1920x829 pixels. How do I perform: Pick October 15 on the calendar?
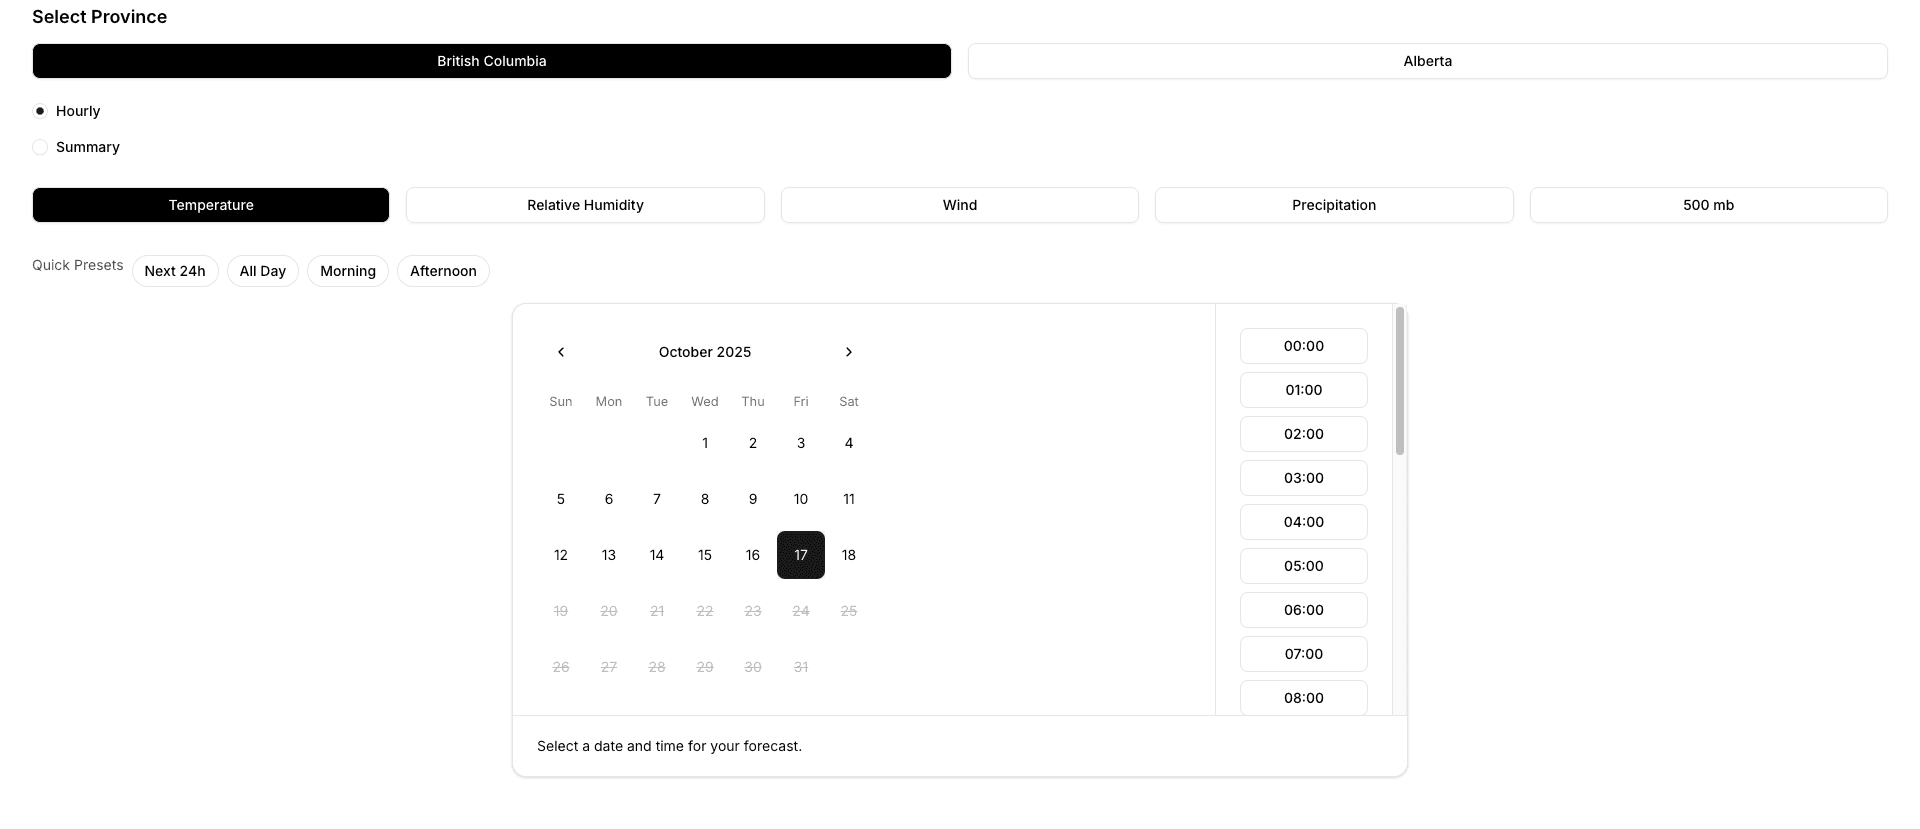coord(705,555)
